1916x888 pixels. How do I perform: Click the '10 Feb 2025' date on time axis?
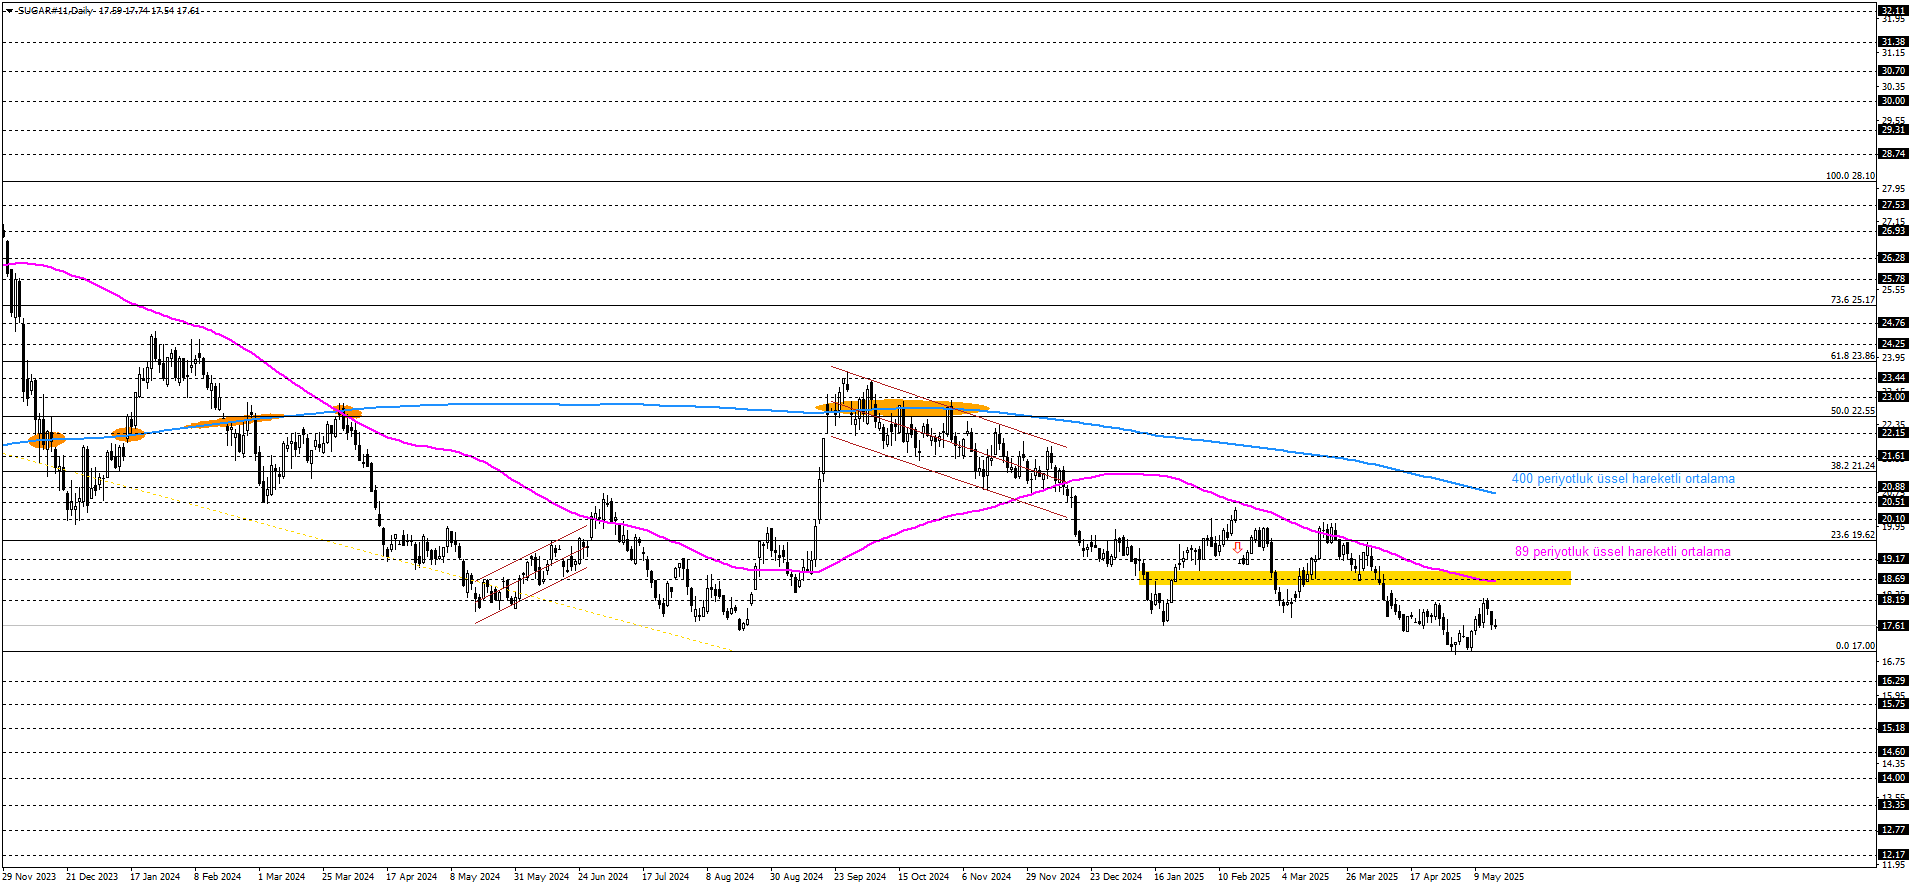pyautogui.click(x=1244, y=877)
